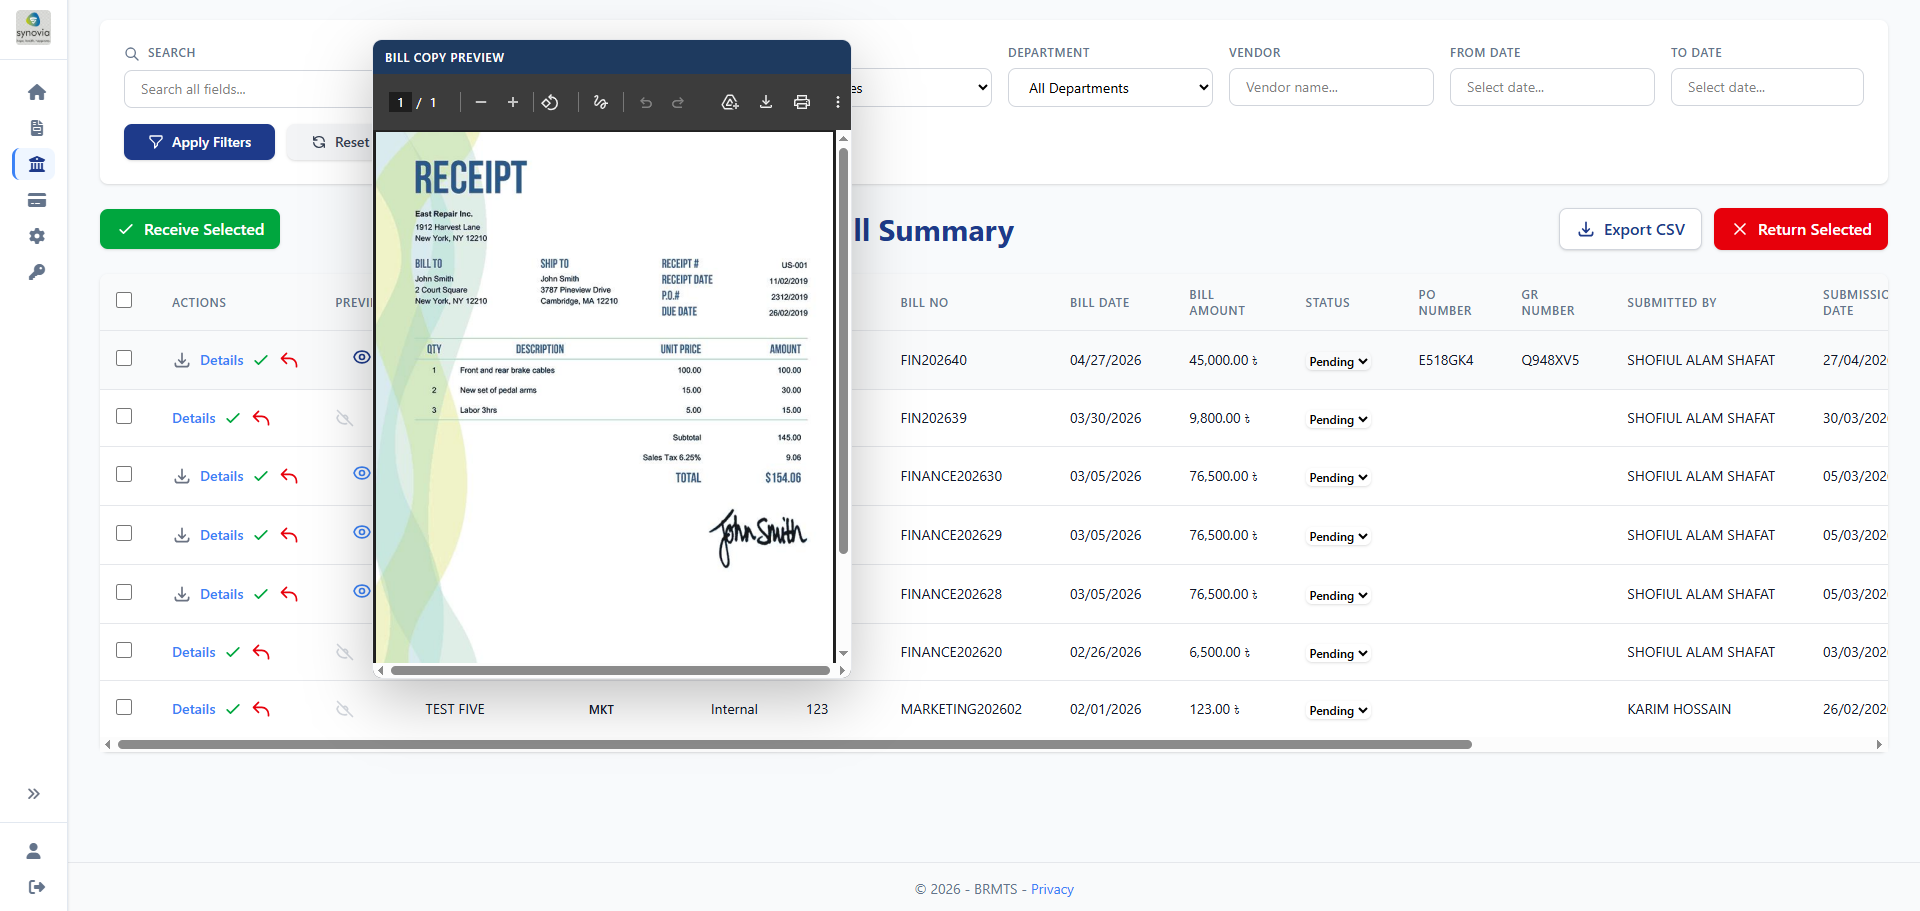Open the Privacy link in footer
This screenshot has height=911, width=1920.
(1052, 889)
